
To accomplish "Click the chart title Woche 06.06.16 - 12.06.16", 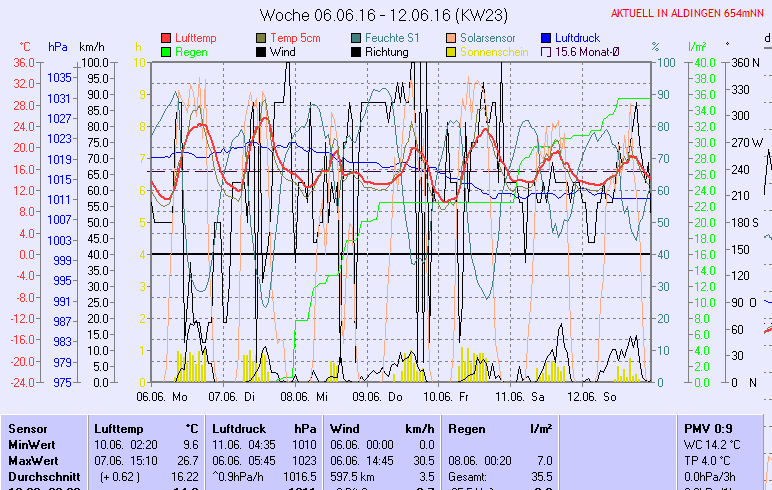I will pos(383,15).
